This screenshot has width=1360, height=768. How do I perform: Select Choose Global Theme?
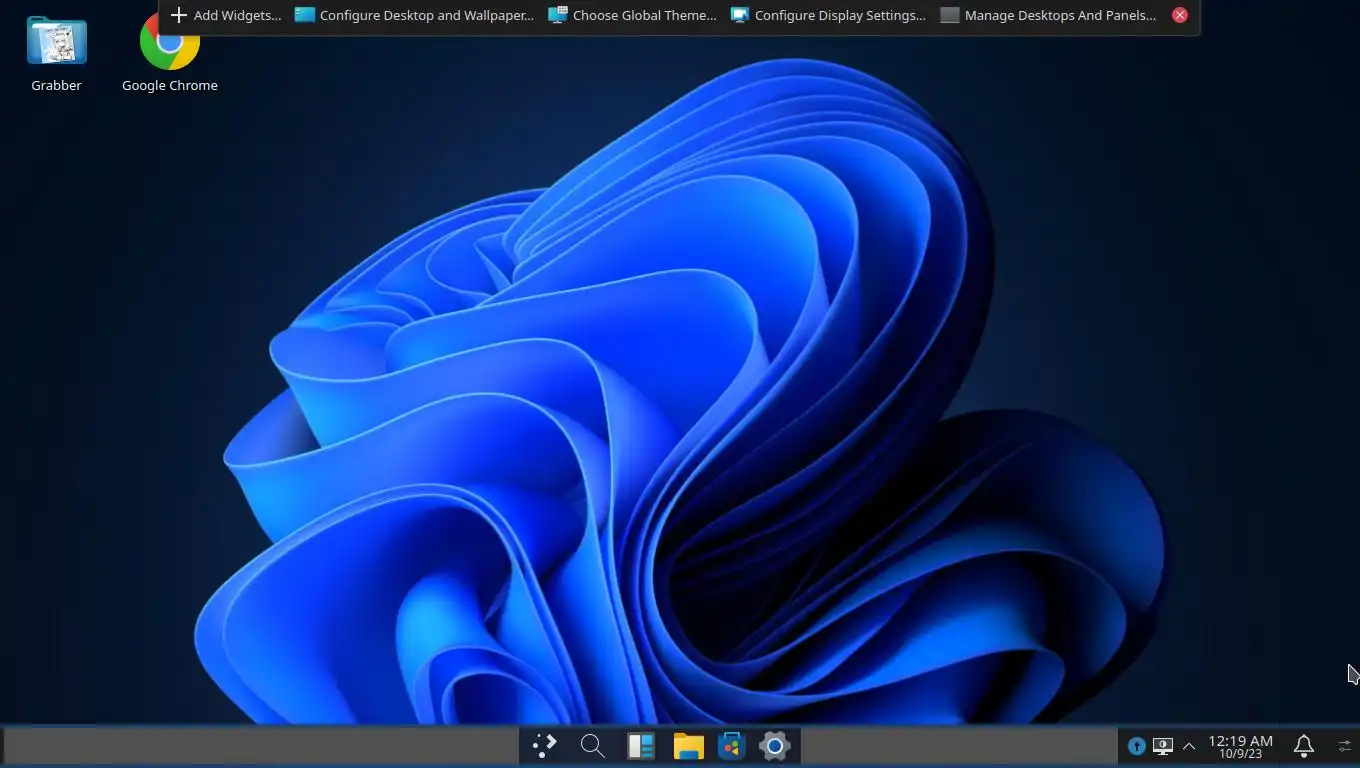click(632, 15)
